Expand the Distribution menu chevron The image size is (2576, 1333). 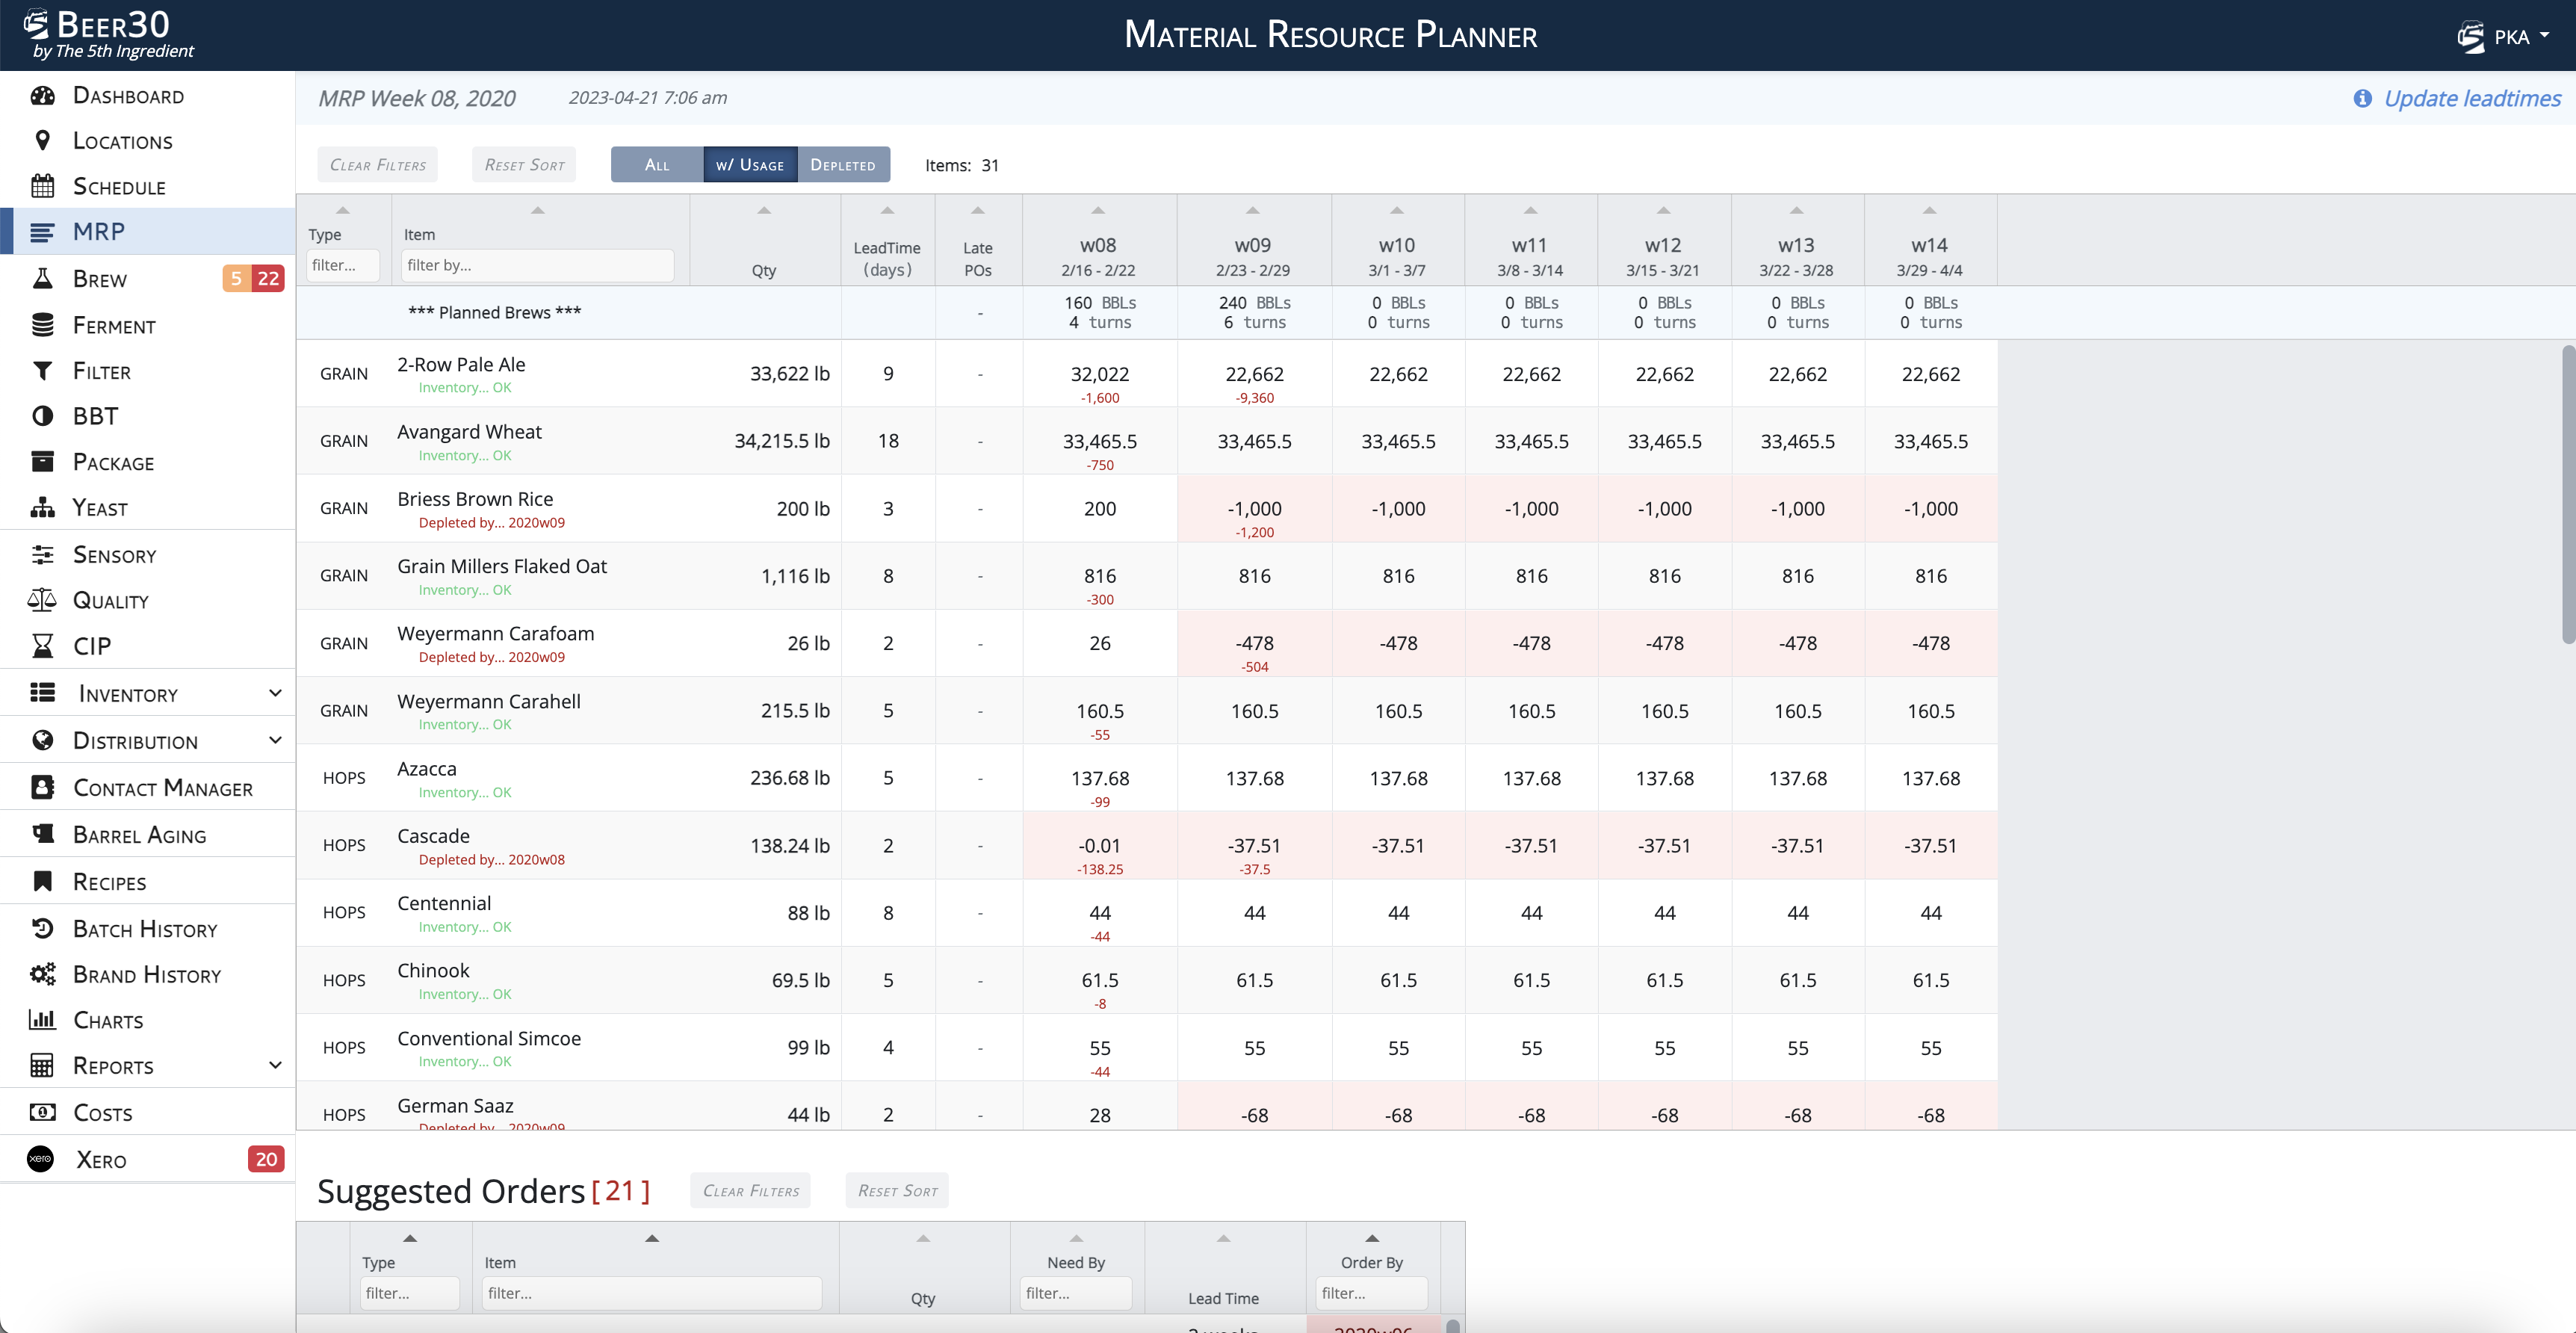[275, 740]
